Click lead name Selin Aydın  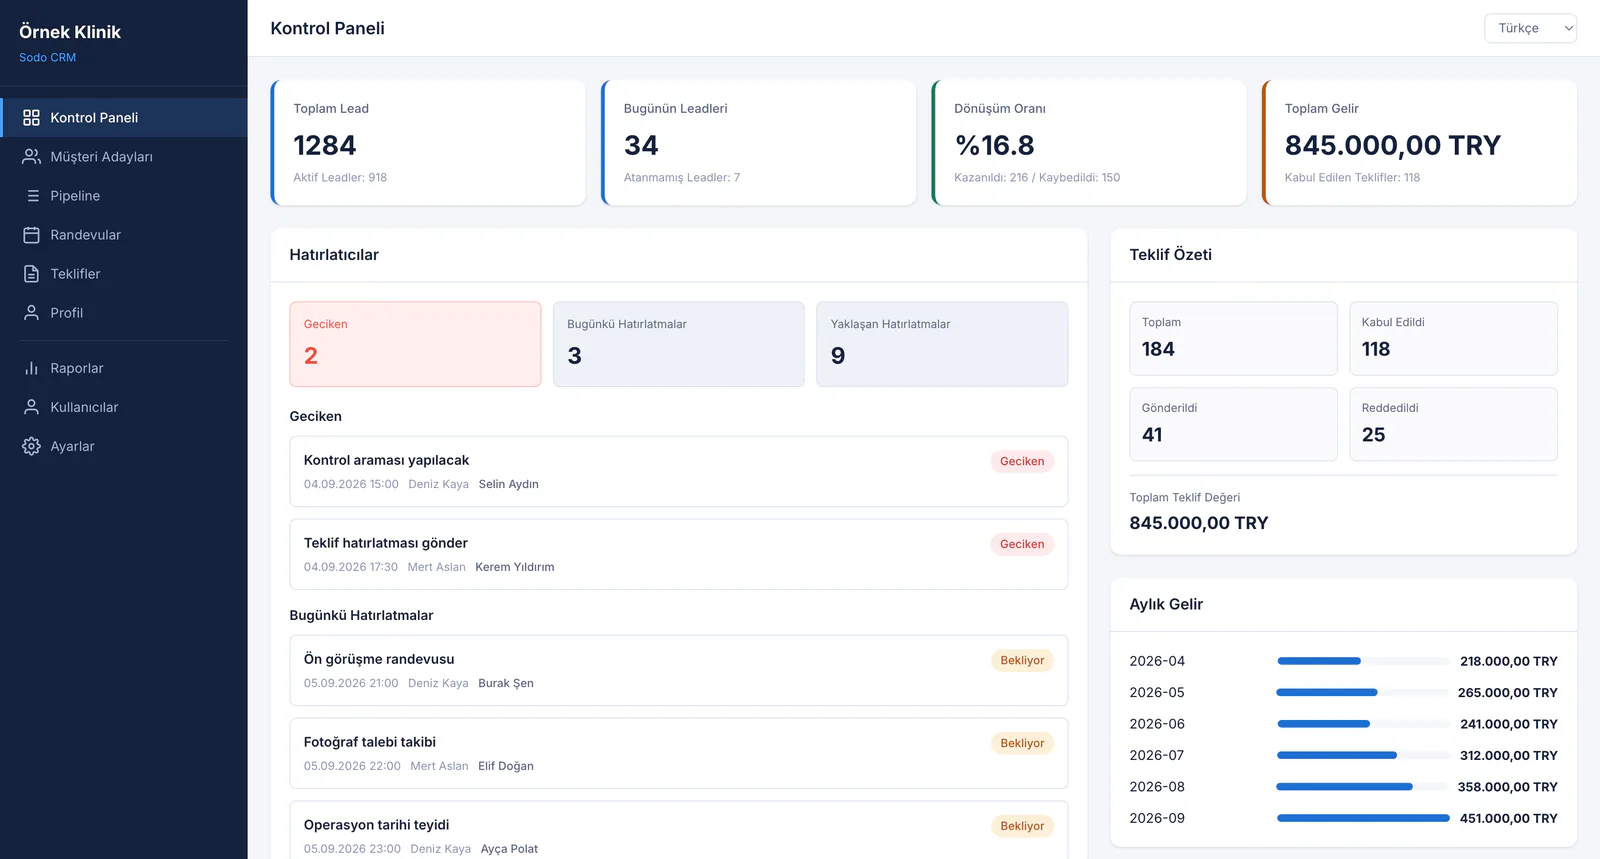pos(508,484)
